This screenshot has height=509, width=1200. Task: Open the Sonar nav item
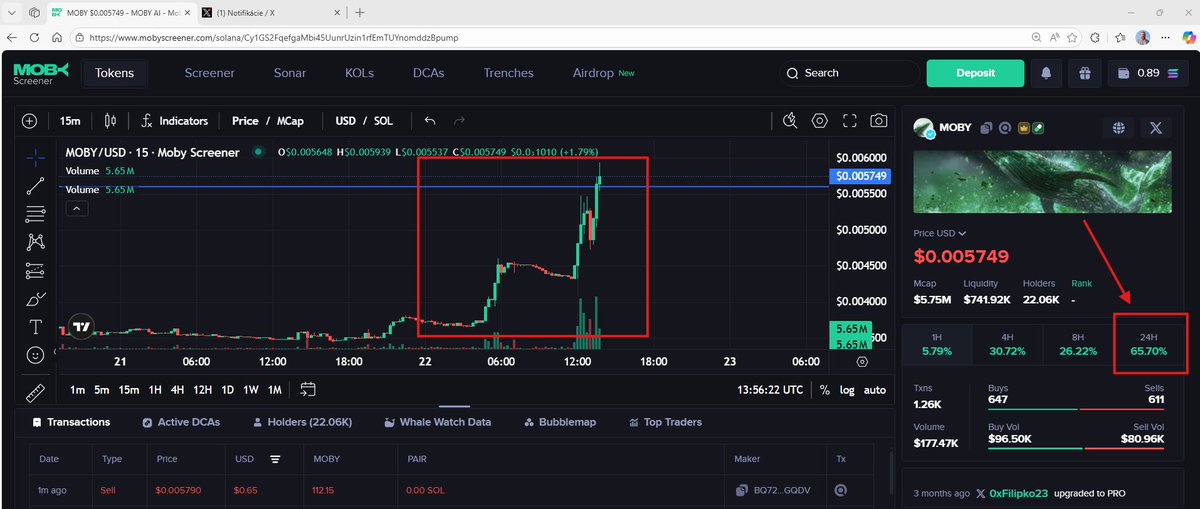point(290,73)
